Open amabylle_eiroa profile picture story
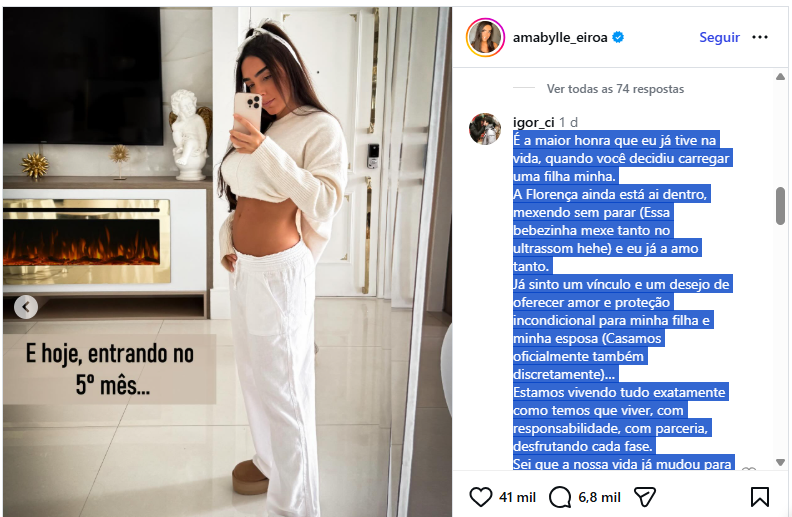The height and width of the screenshot is (517, 792). 485,37
